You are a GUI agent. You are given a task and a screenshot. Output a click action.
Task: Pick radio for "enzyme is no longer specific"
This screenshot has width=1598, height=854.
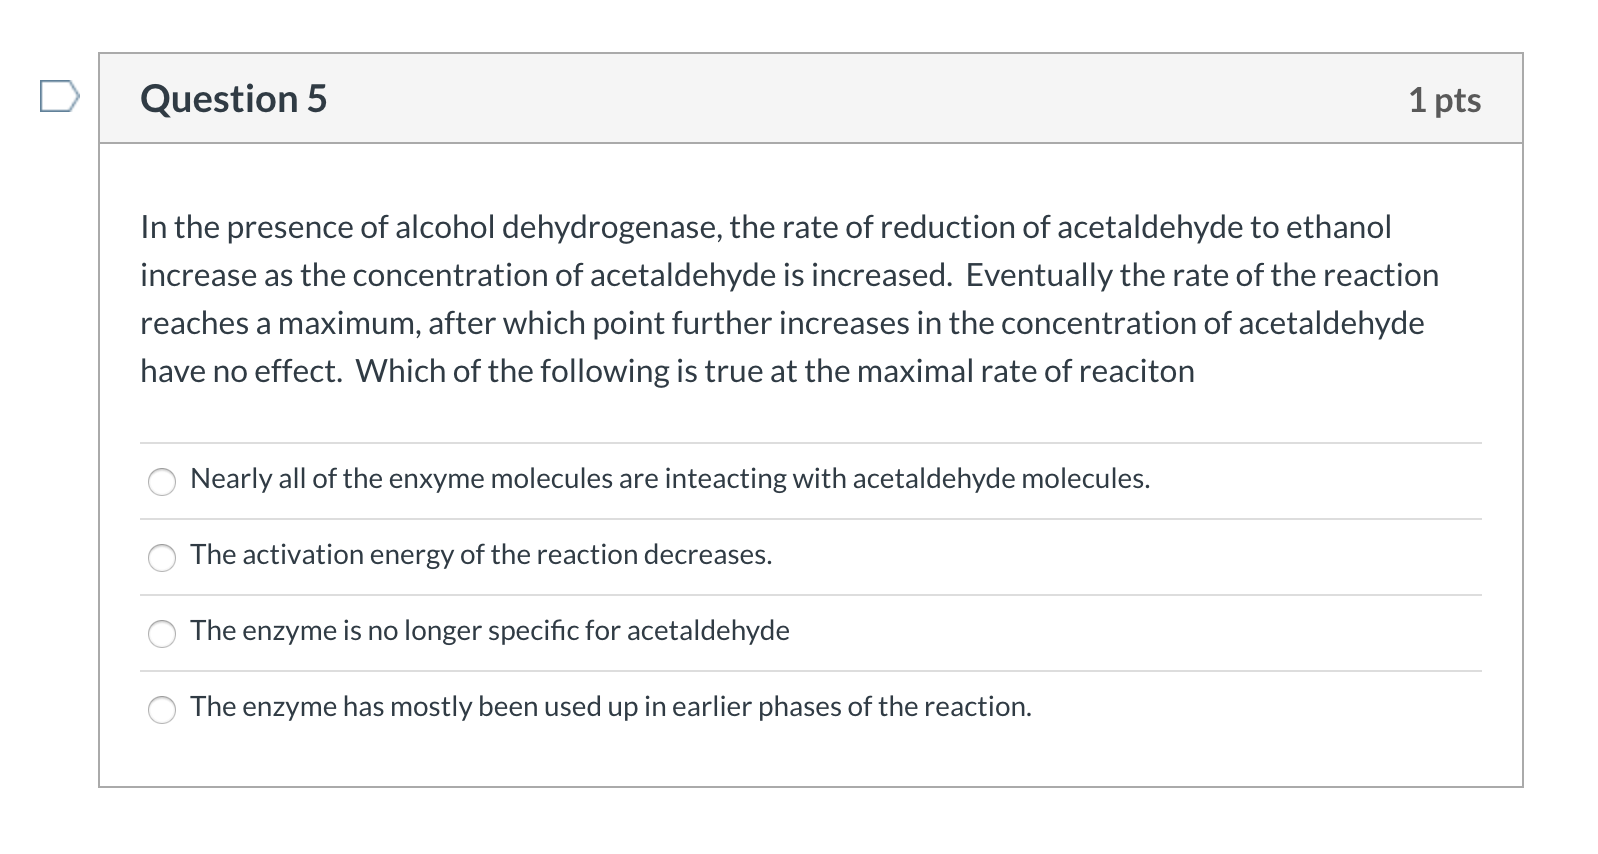tap(162, 634)
